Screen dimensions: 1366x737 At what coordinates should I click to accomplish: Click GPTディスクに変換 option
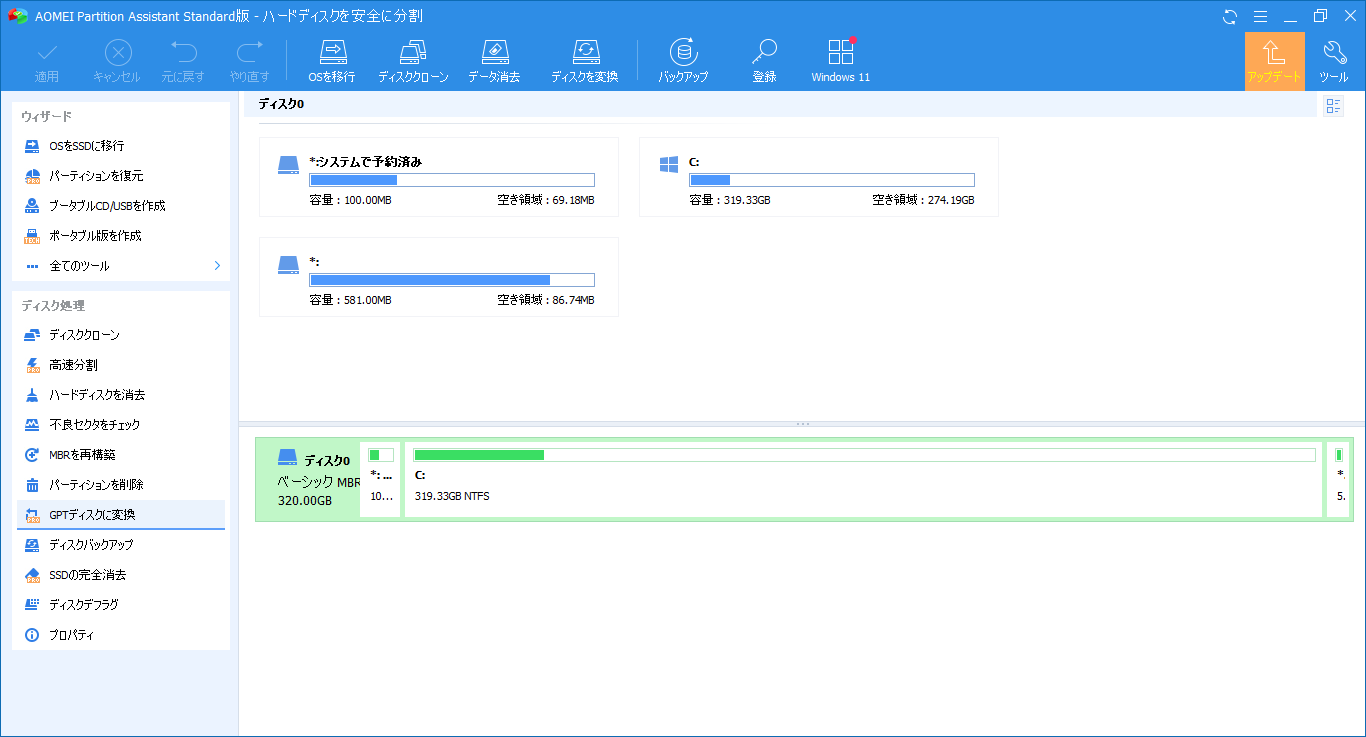pos(121,515)
